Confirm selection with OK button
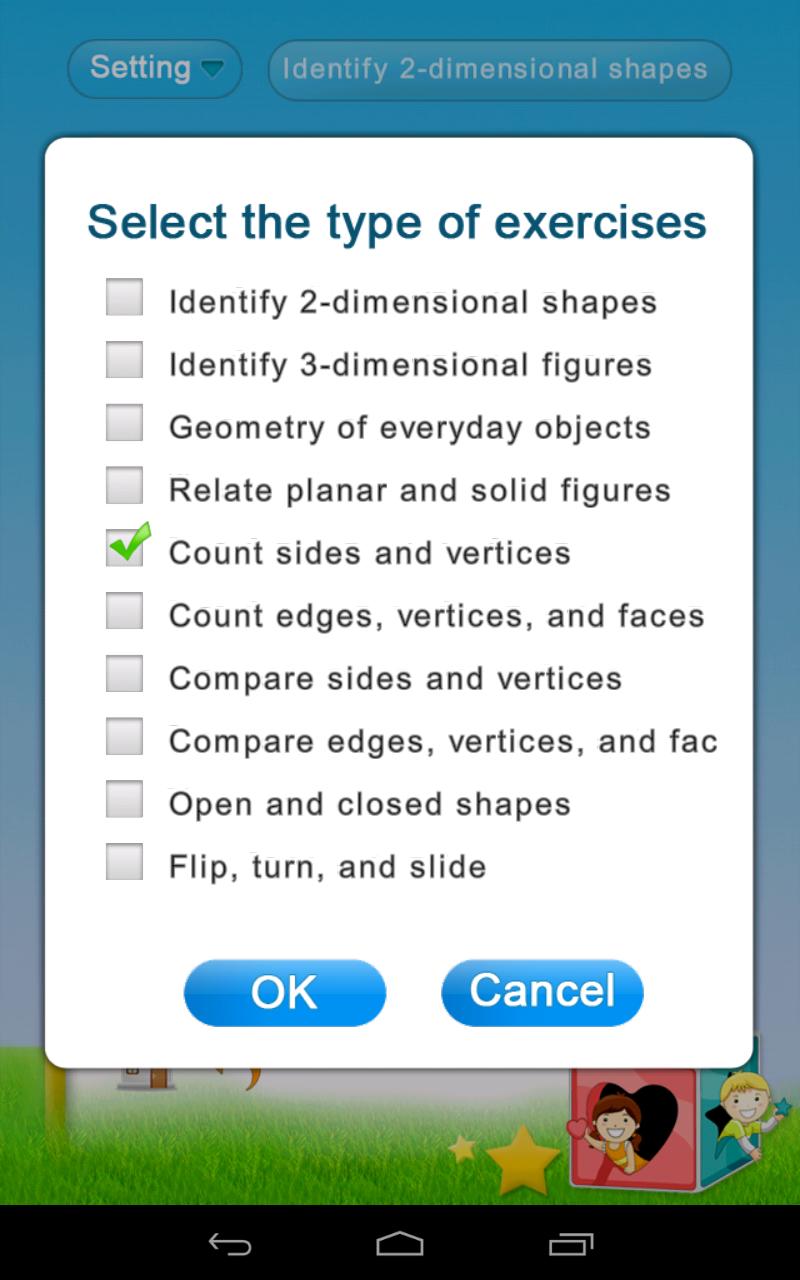 click(285, 992)
